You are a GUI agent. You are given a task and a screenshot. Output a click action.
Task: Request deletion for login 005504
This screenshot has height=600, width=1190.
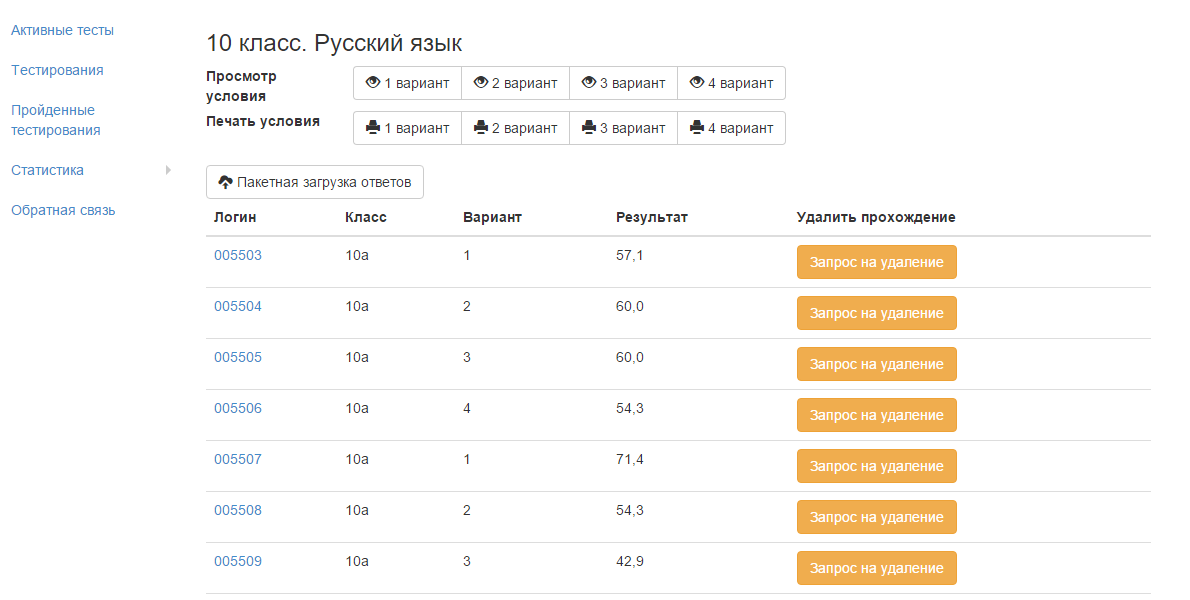(x=876, y=313)
